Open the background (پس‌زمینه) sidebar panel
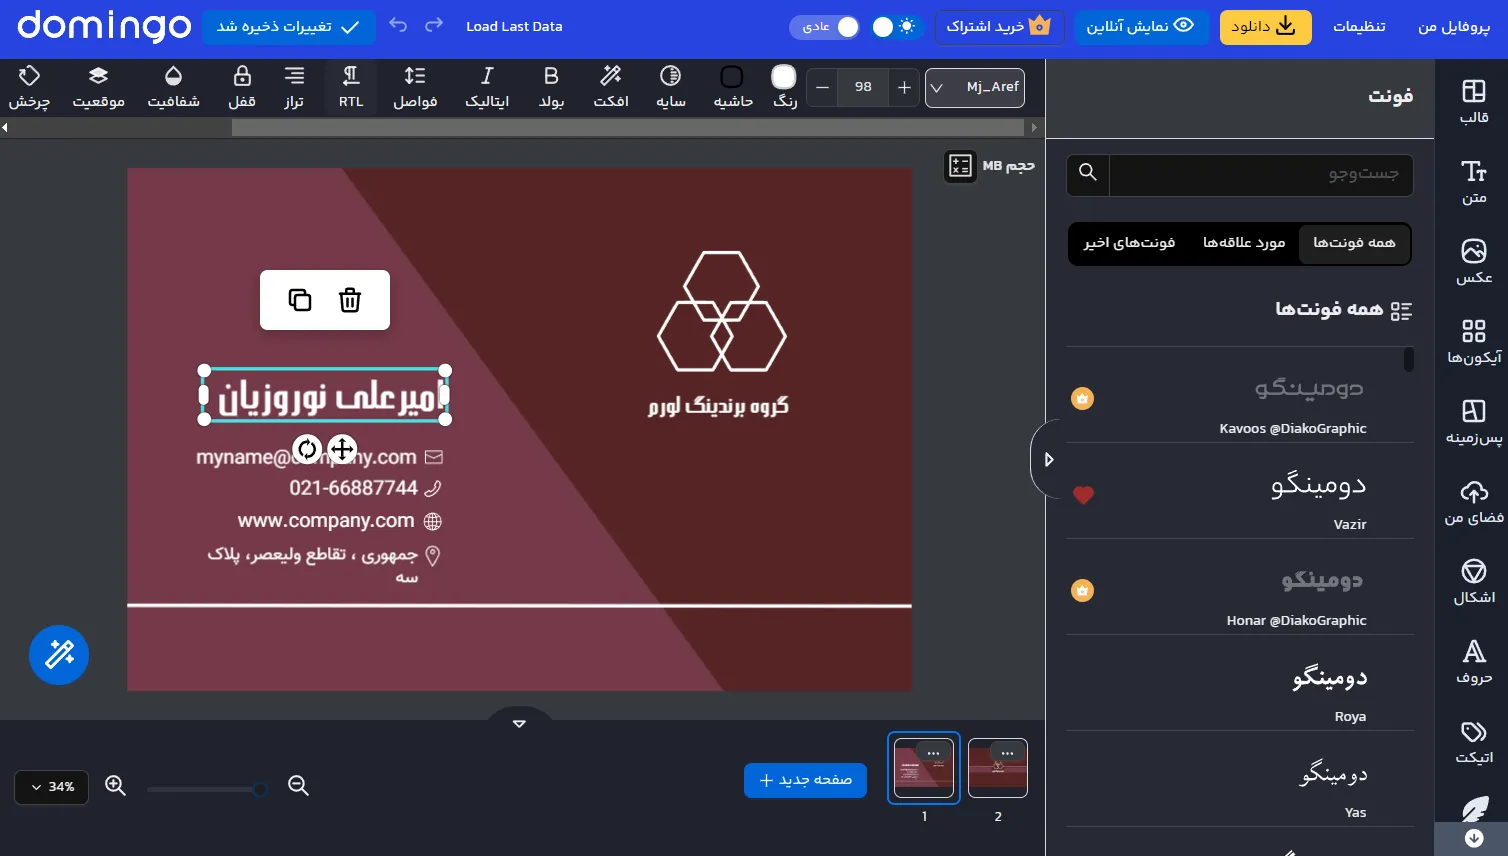The height and width of the screenshot is (856, 1508). point(1474,422)
